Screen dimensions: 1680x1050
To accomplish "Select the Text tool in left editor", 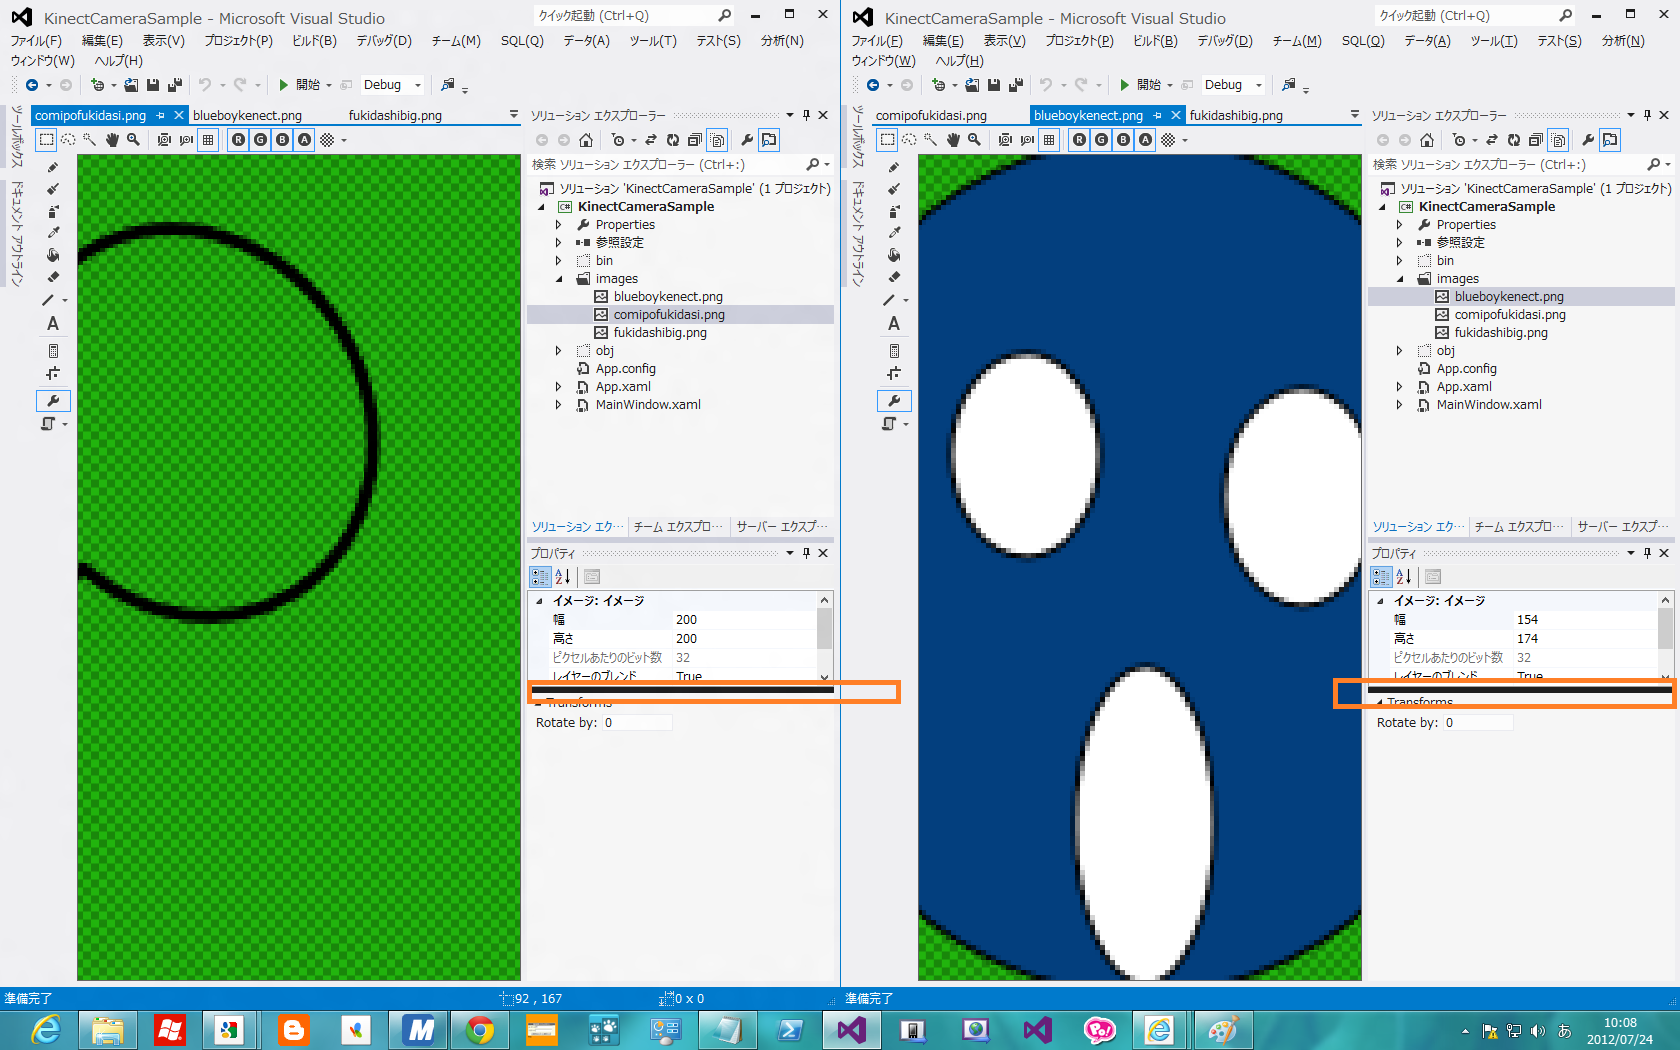I will coord(53,324).
